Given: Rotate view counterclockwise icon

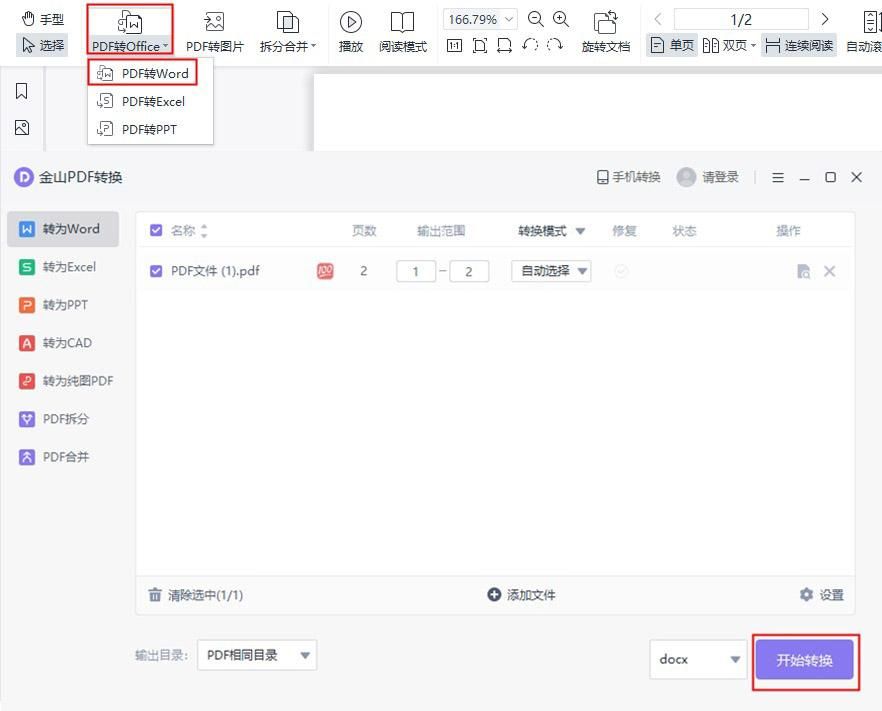Looking at the screenshot, I should pos(530,45).
